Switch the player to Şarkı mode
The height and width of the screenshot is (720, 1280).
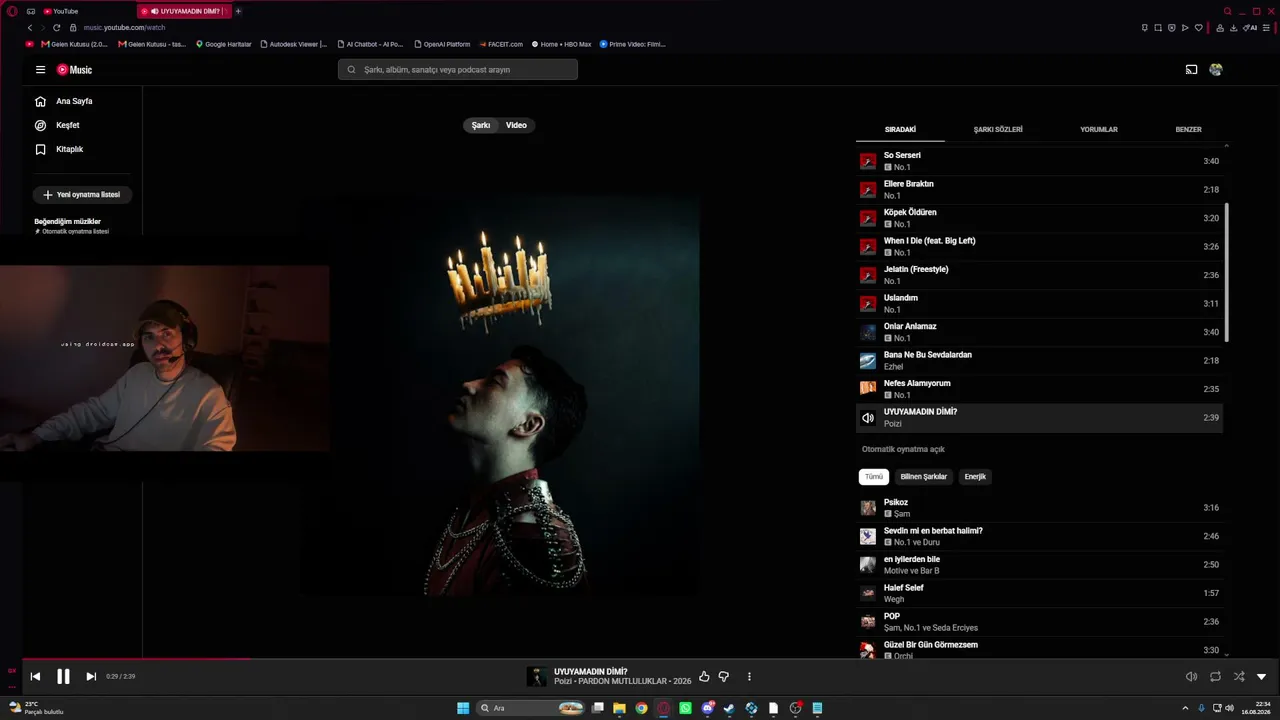click(x=481, y=125)
